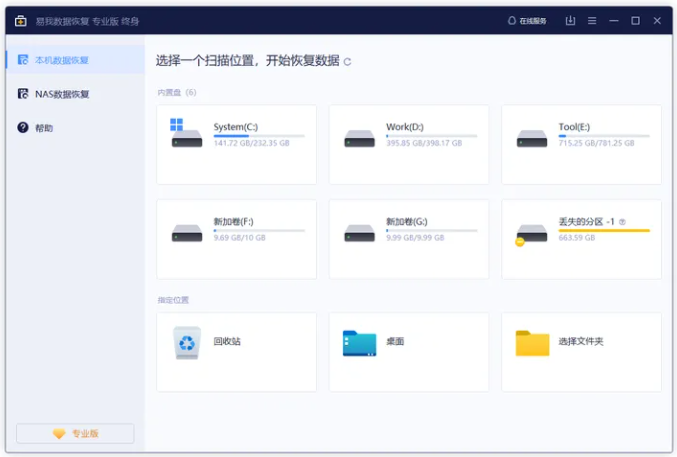Click the info question mark next to 丢失的分区
The height and width of the screenshot is (457, 677).
click(x=622, y=222)
